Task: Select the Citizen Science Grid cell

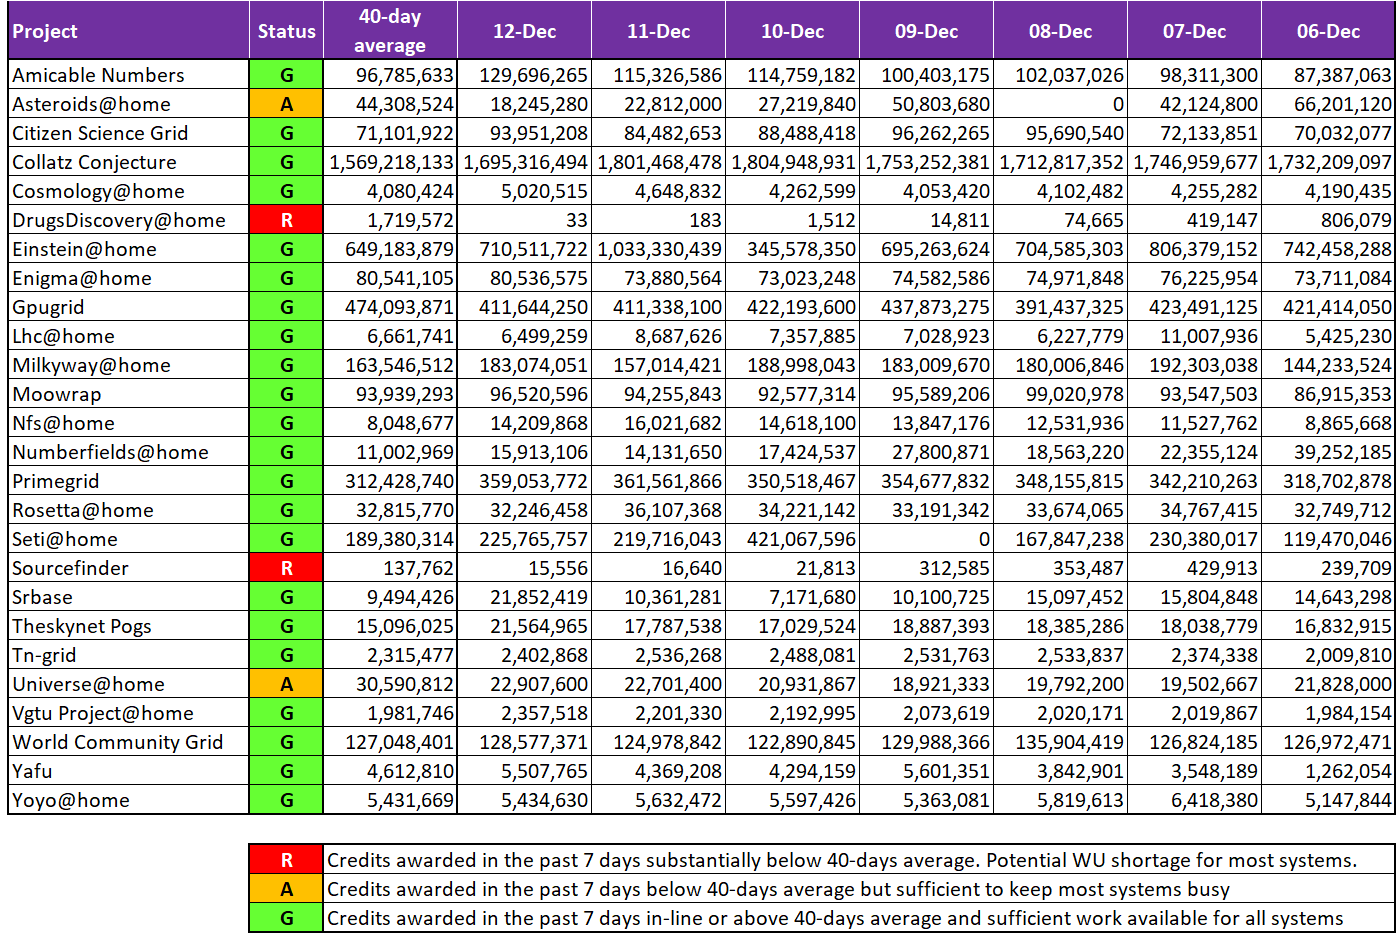Action: pyautogui.click(x=129, y=133)
